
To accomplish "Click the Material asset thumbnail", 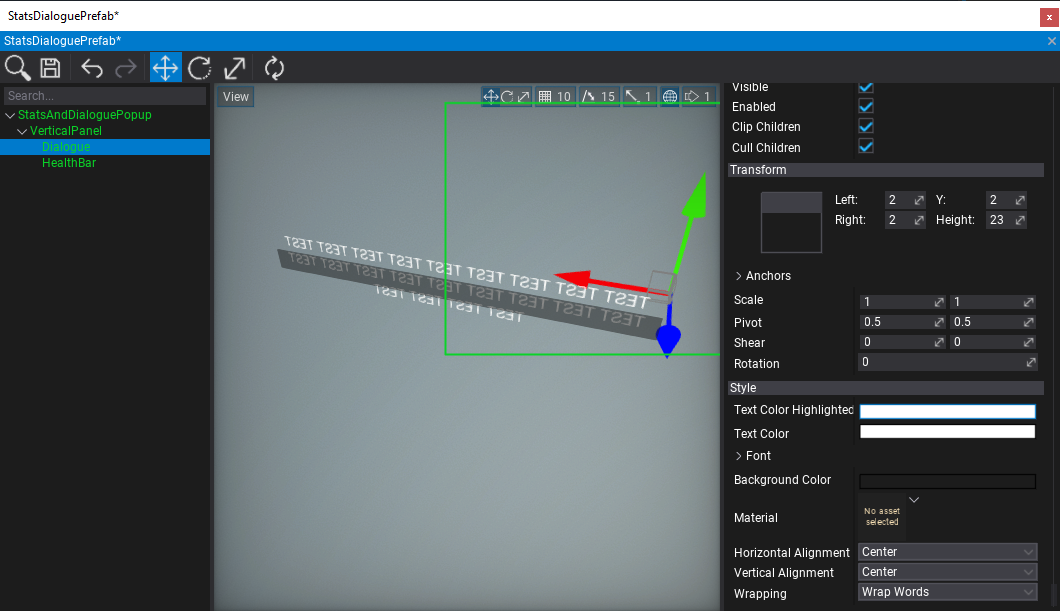I will [x=882, y=517].
